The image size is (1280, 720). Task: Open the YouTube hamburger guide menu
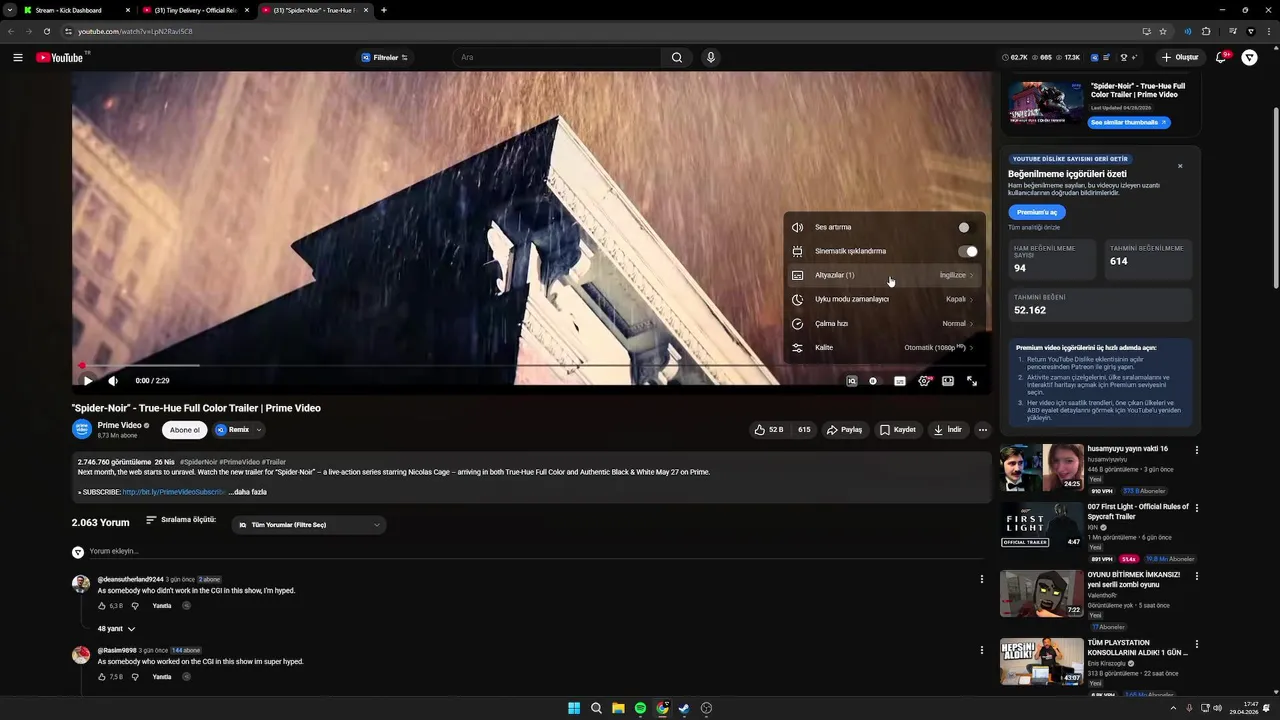coord(18,57)
